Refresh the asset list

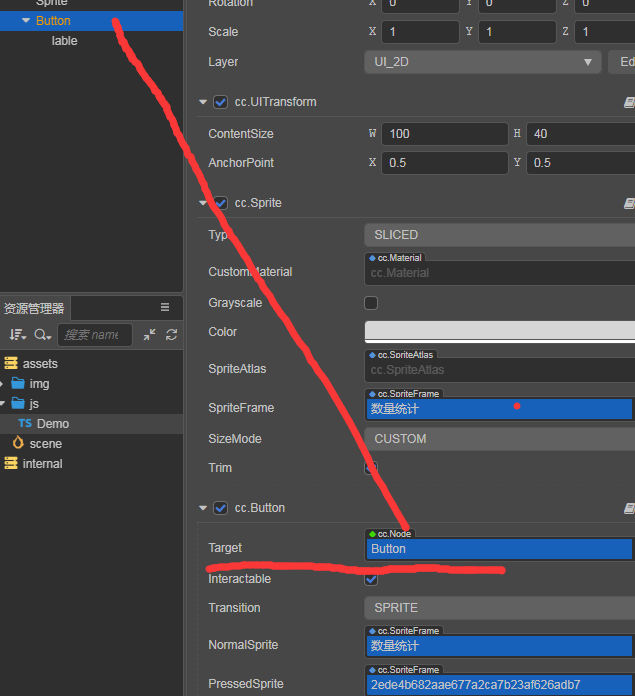click(171, 335)
